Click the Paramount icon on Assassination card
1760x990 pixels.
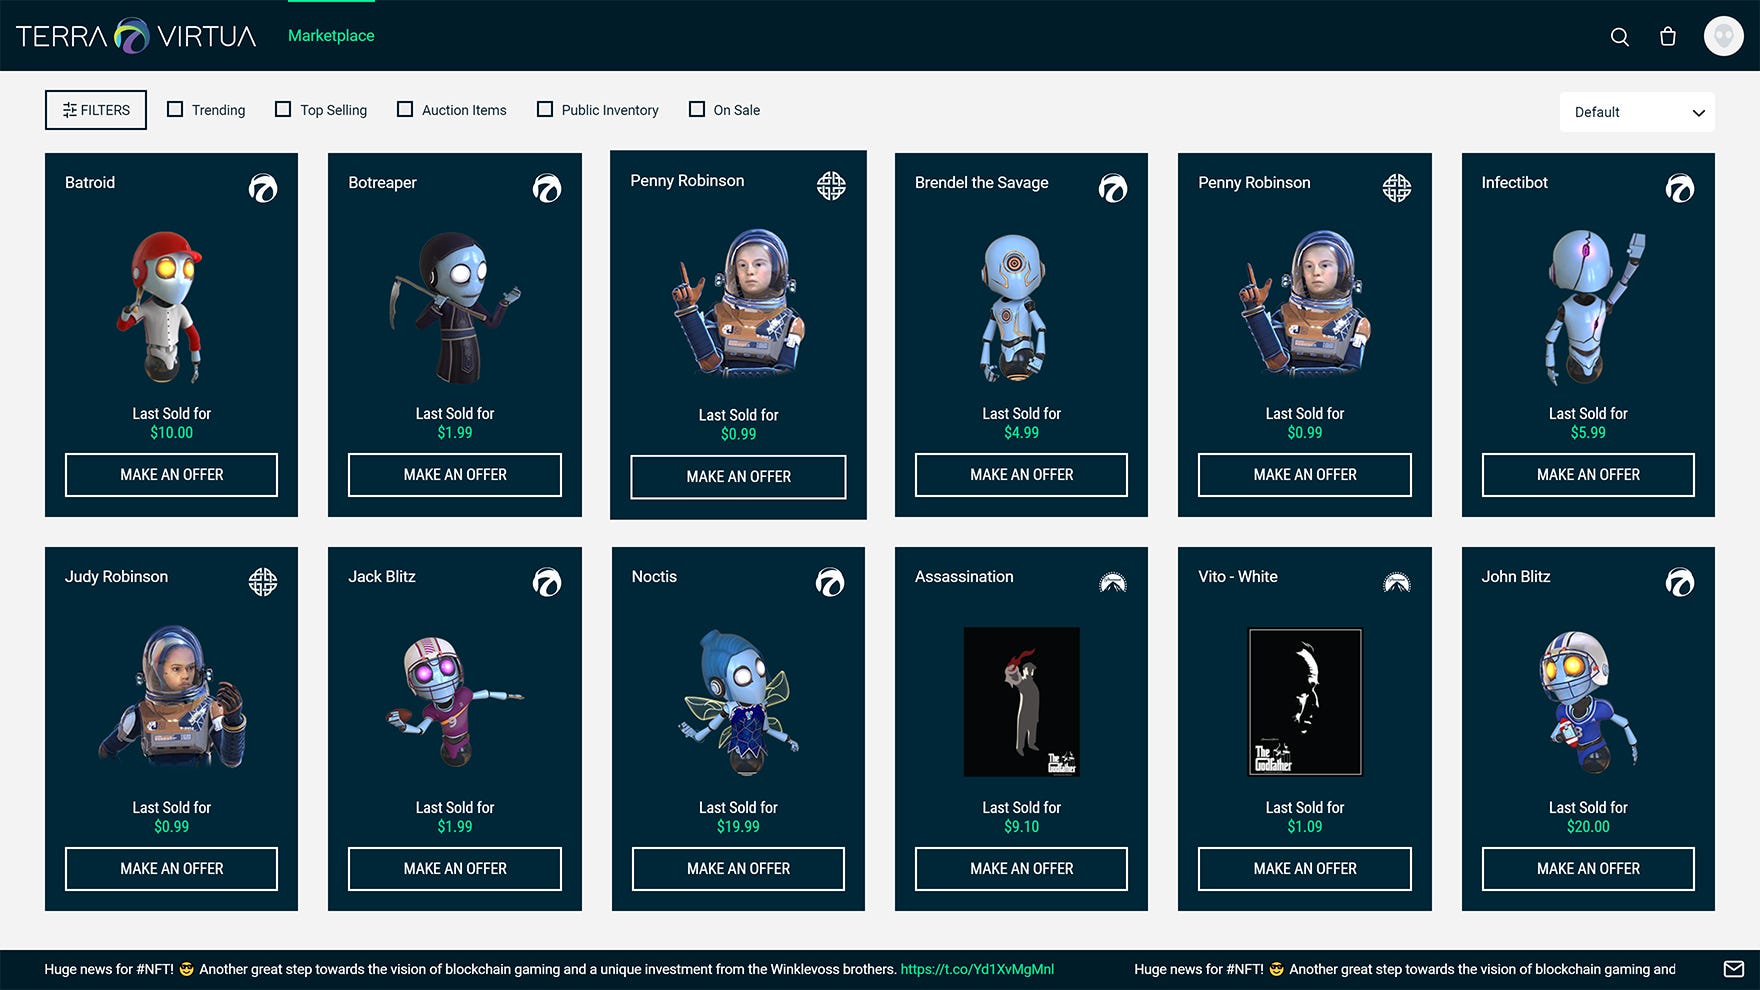click(1113, 582)
